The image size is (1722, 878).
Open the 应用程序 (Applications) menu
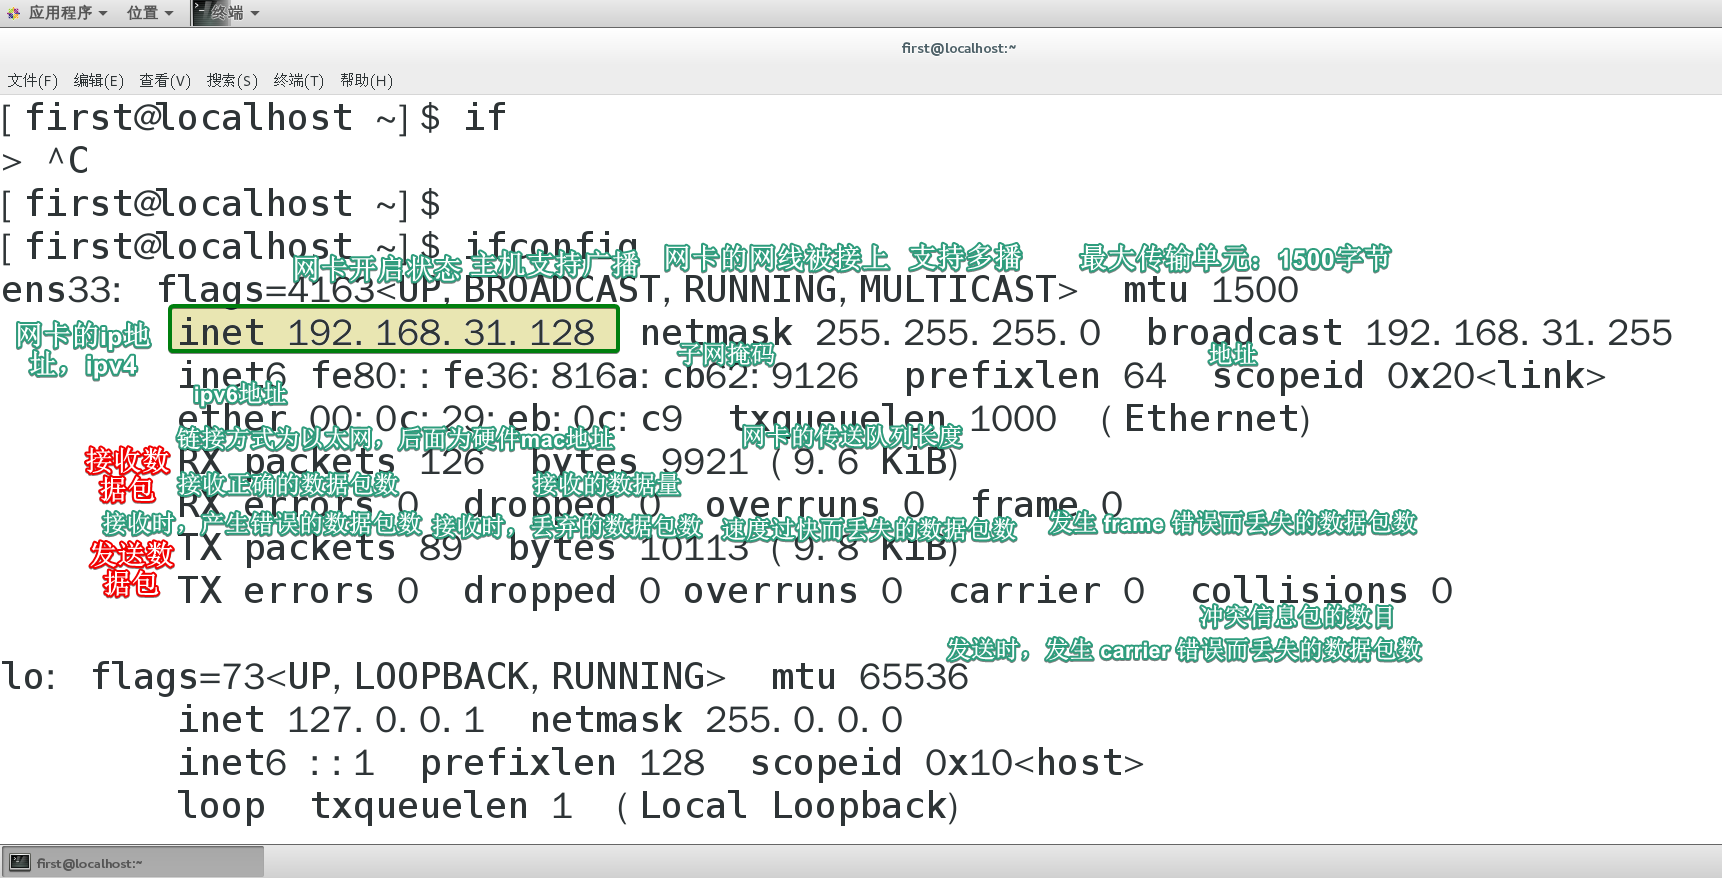67,13
